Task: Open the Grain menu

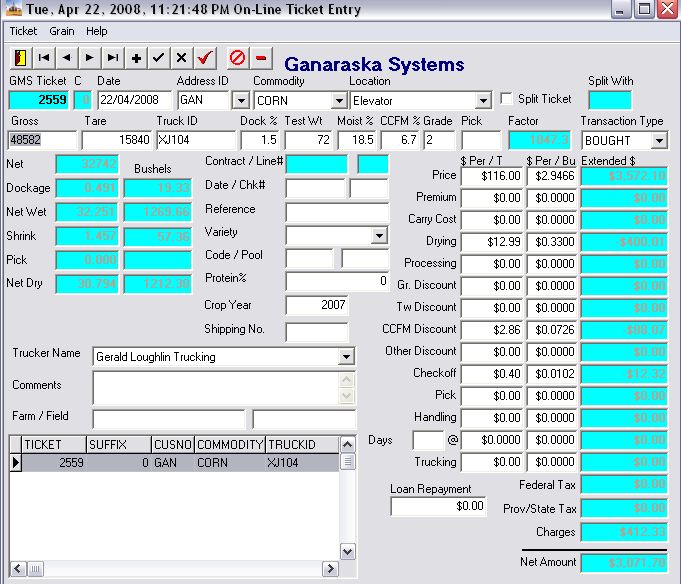Action: coord(62,31)
